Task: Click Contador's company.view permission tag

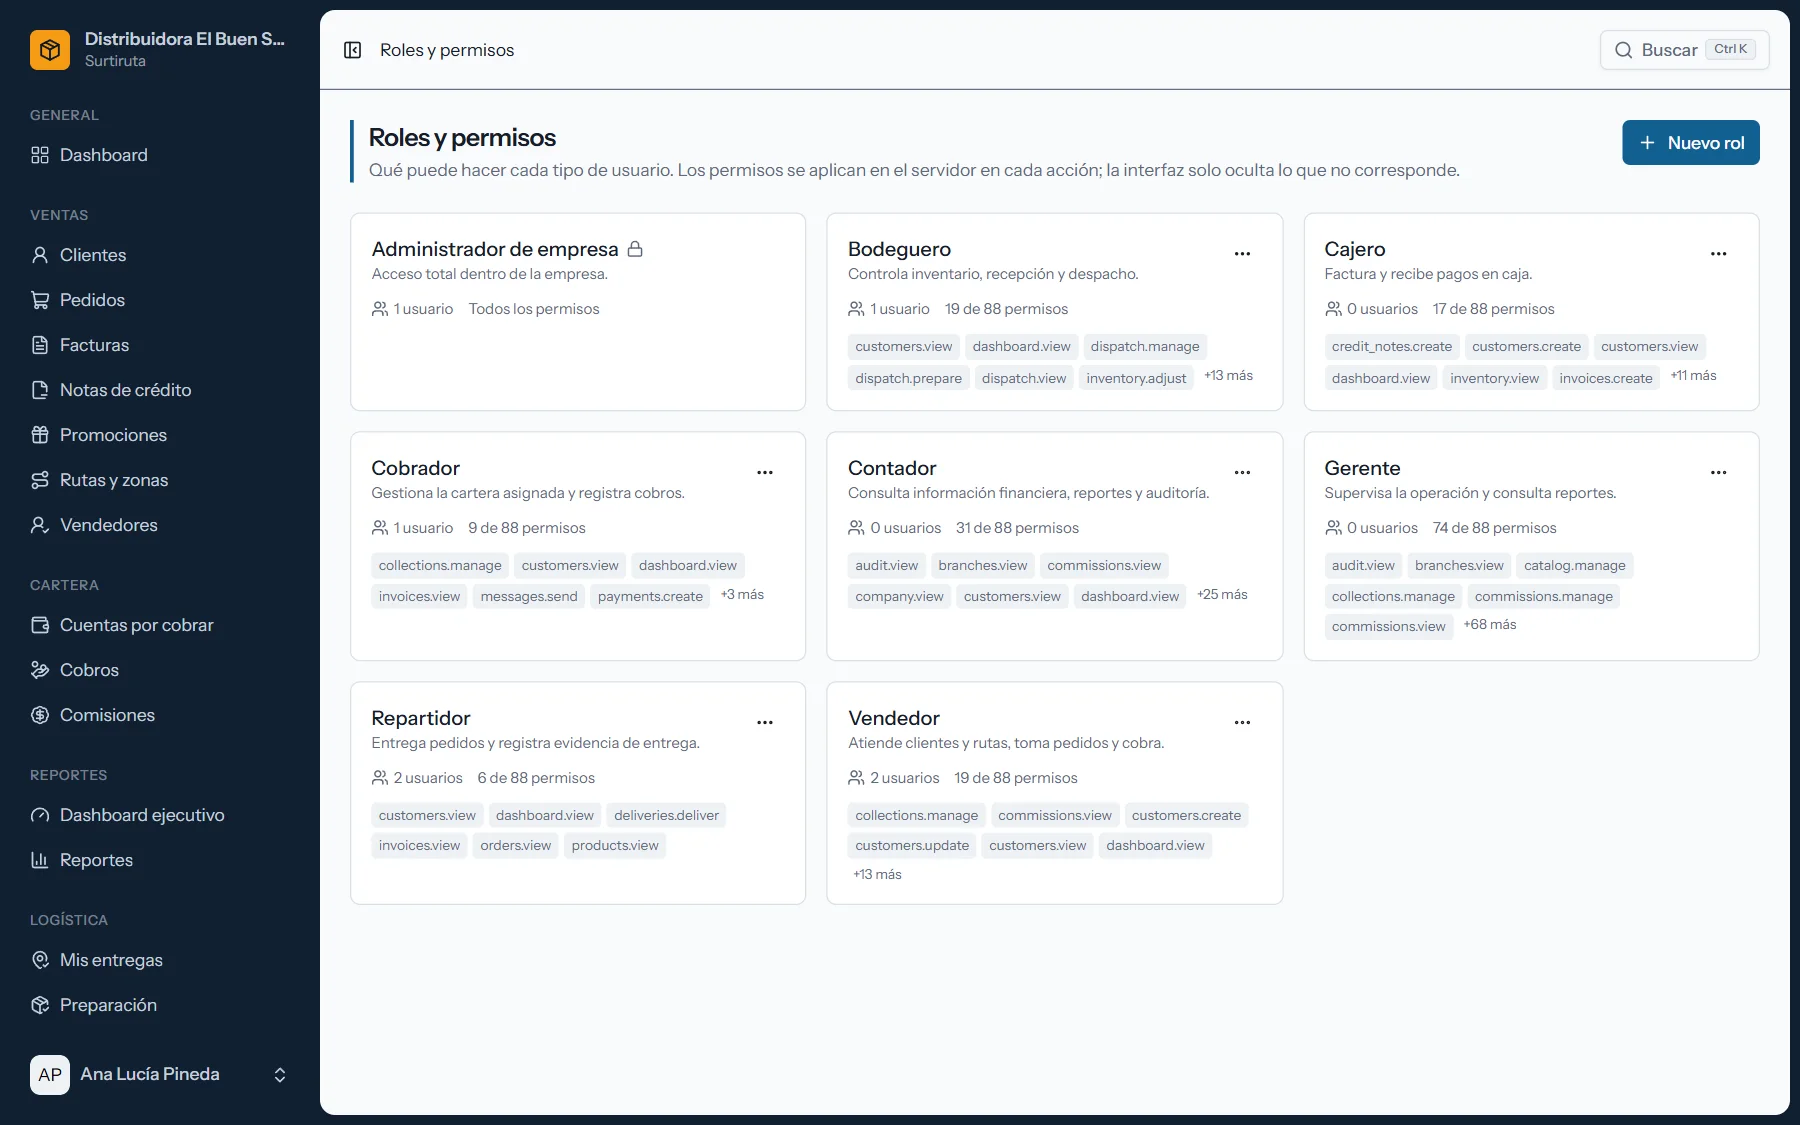Action: point(899,596)
